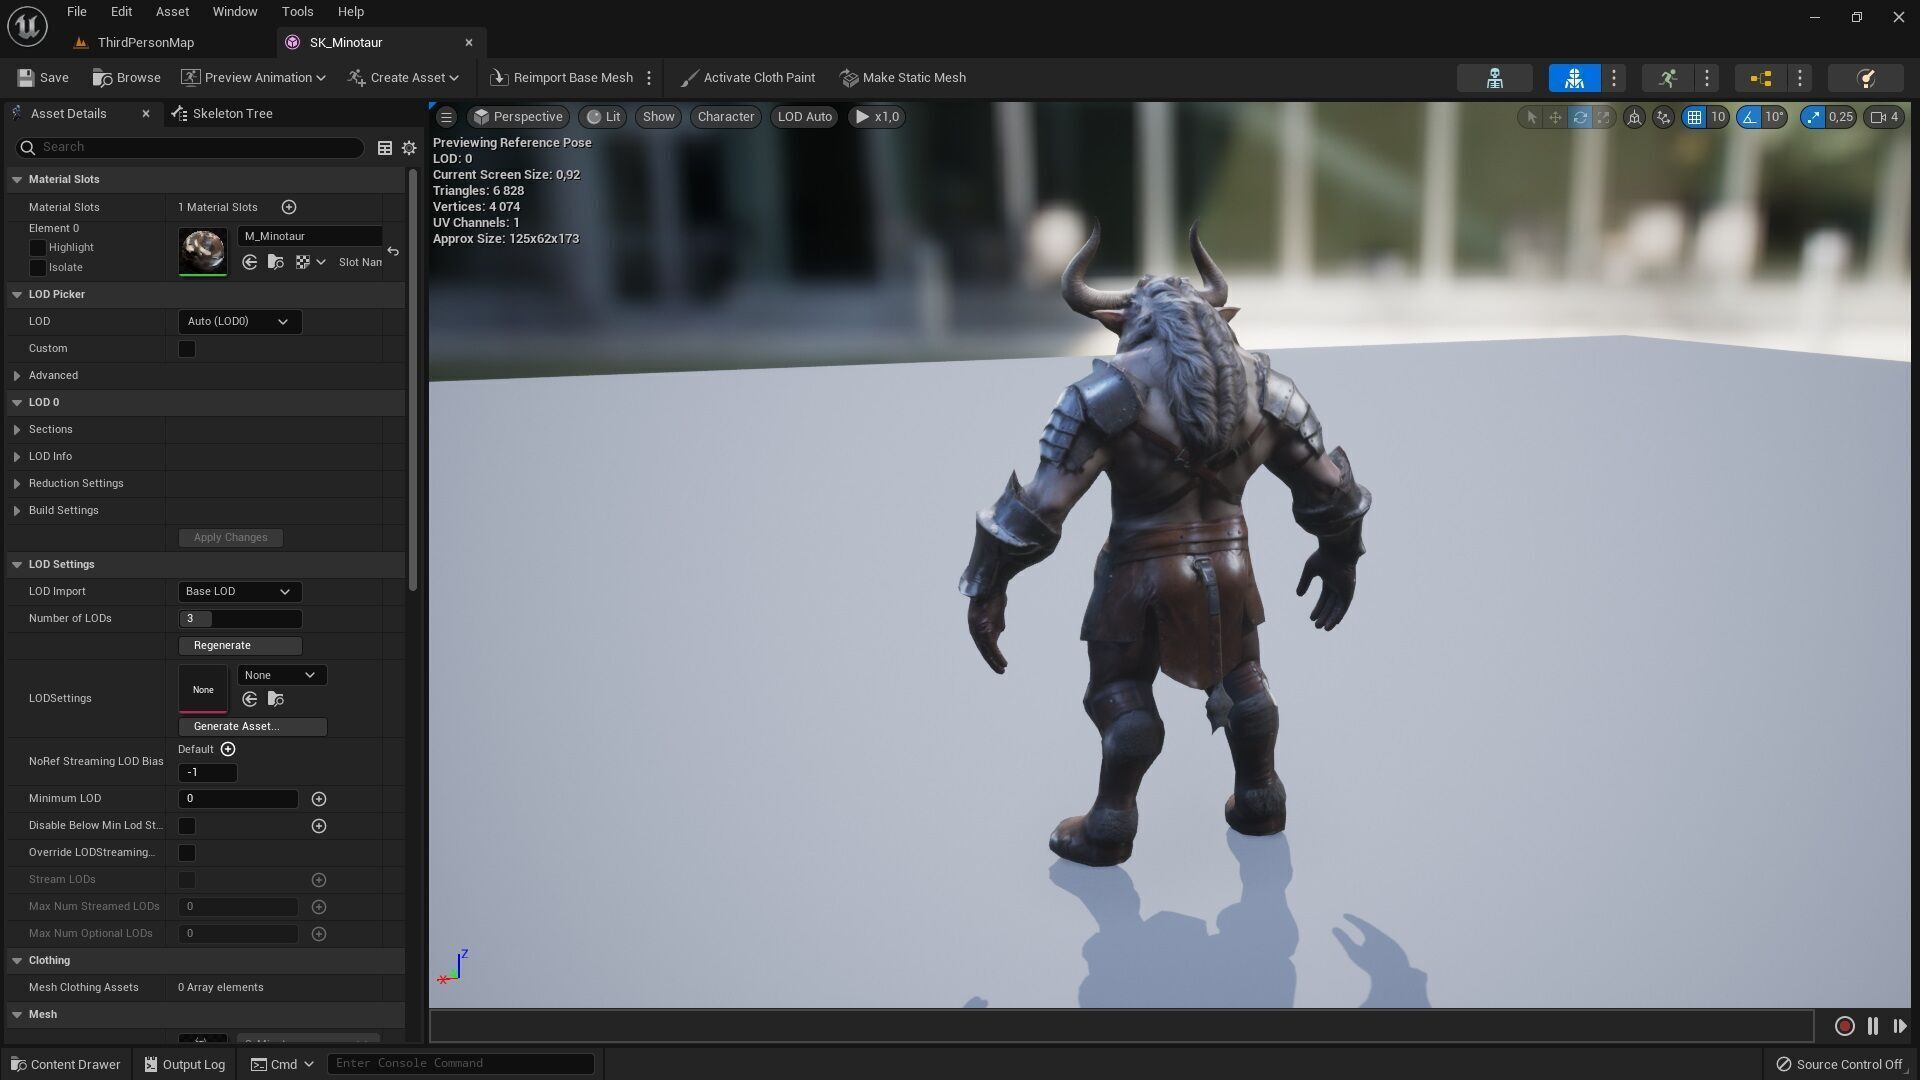The width and height of the screenshot is (1920, 1080).
Task: Open the File menu
Action: 76,12
